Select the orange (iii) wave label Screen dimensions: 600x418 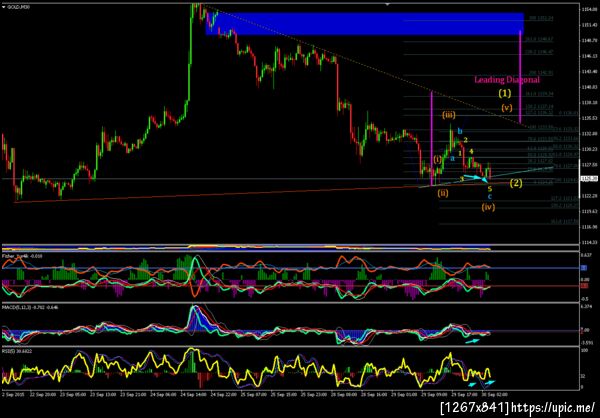[448, 115]
